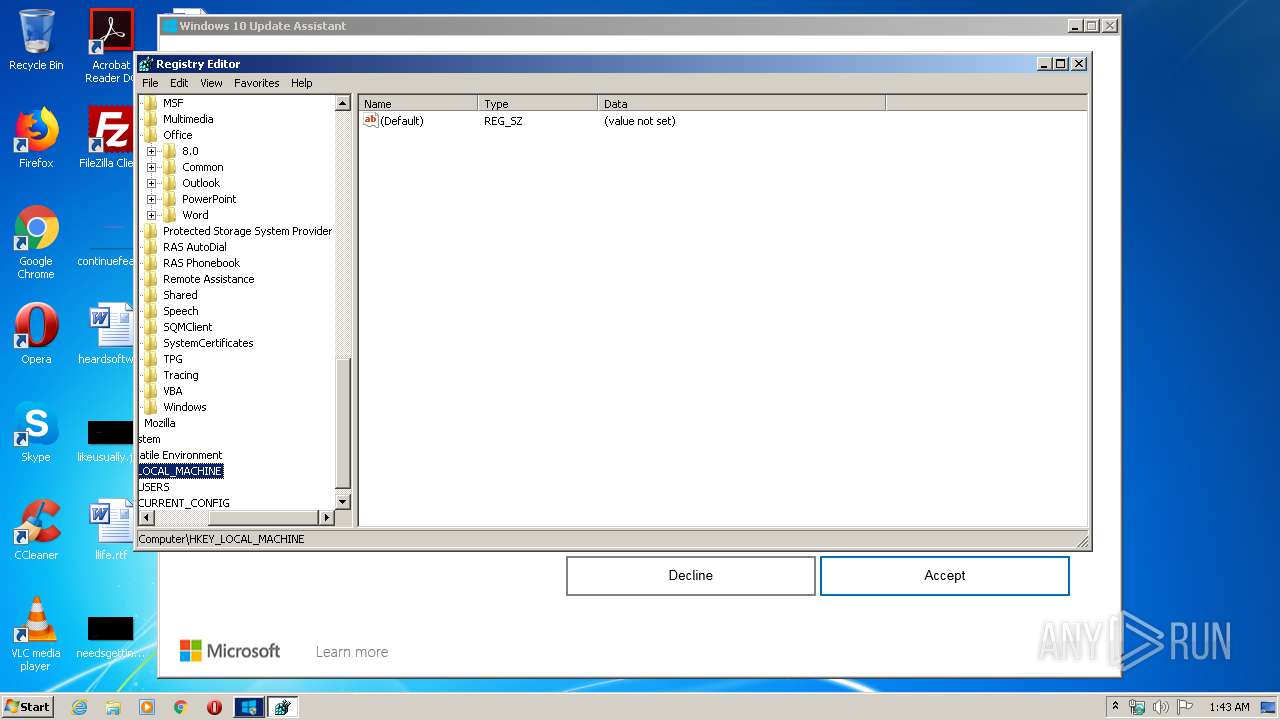Screen dimensions: 1280x720
Task: Open Opera desktop shortcut
Action: click(x=36, y=334)
